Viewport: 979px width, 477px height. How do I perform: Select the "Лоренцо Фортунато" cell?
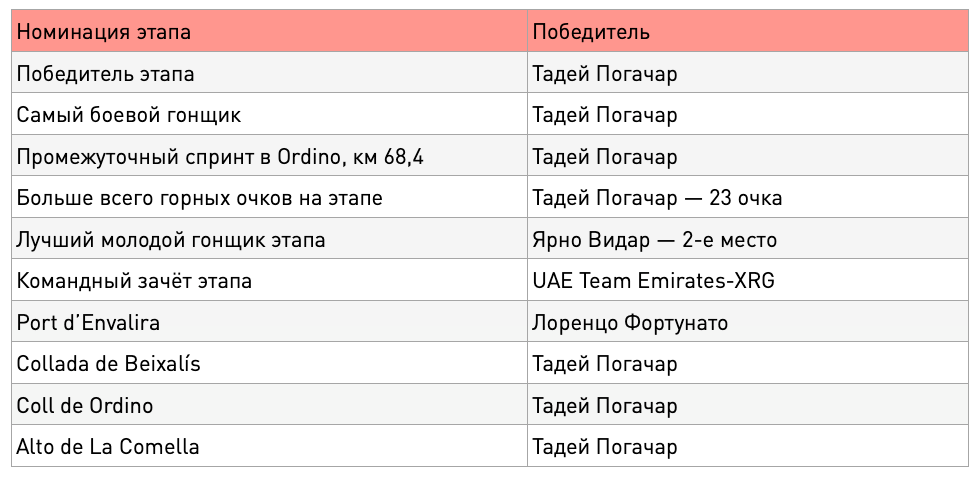coord(748,321)
